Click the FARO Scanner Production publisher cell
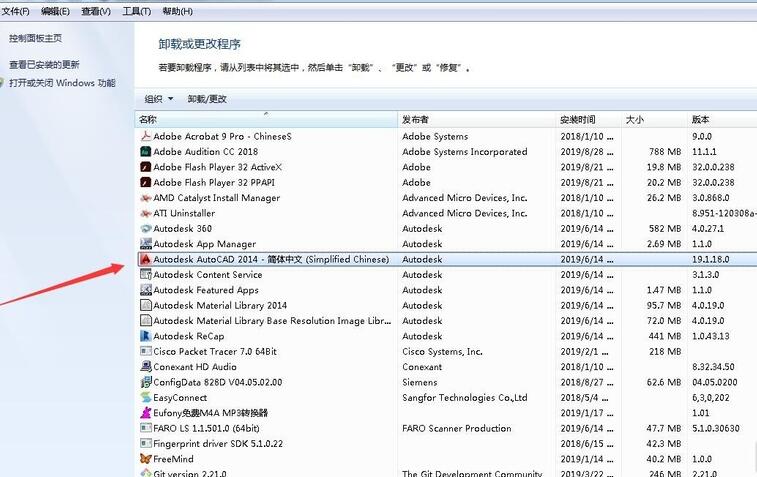 pyautogui.click(x=457, y=428)
